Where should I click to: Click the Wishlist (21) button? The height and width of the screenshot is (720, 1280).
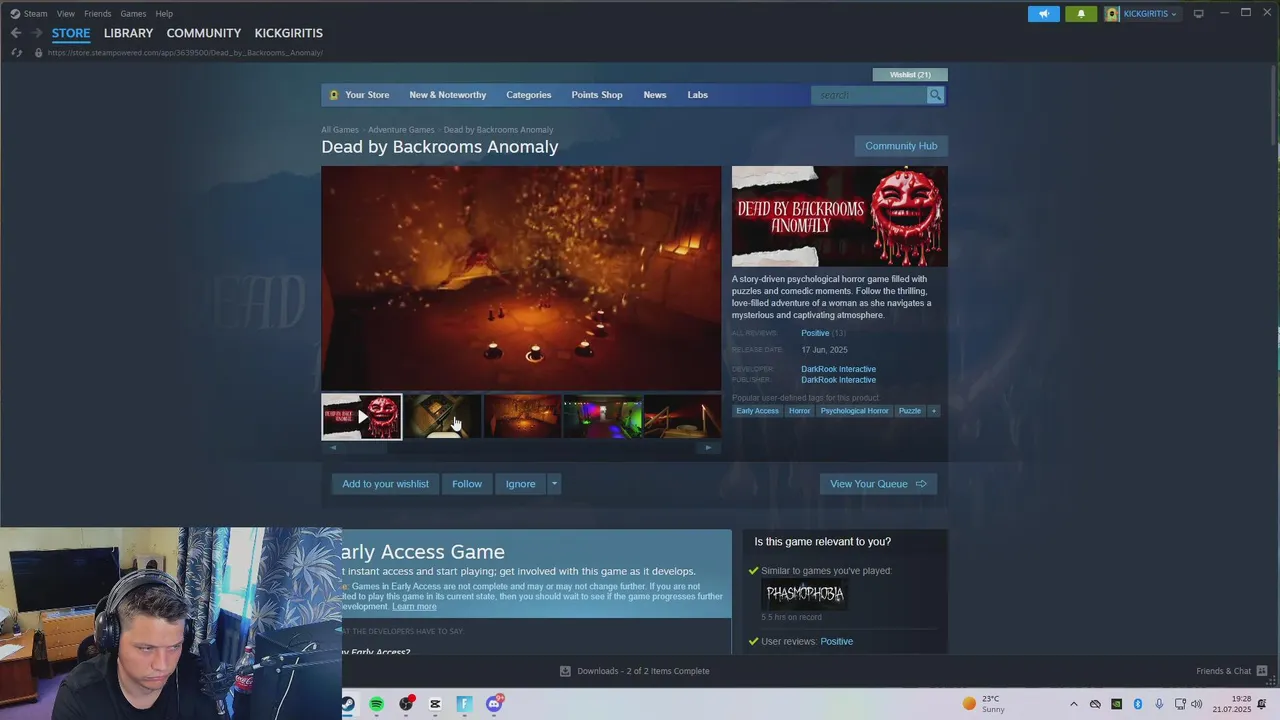coord(910,75)
